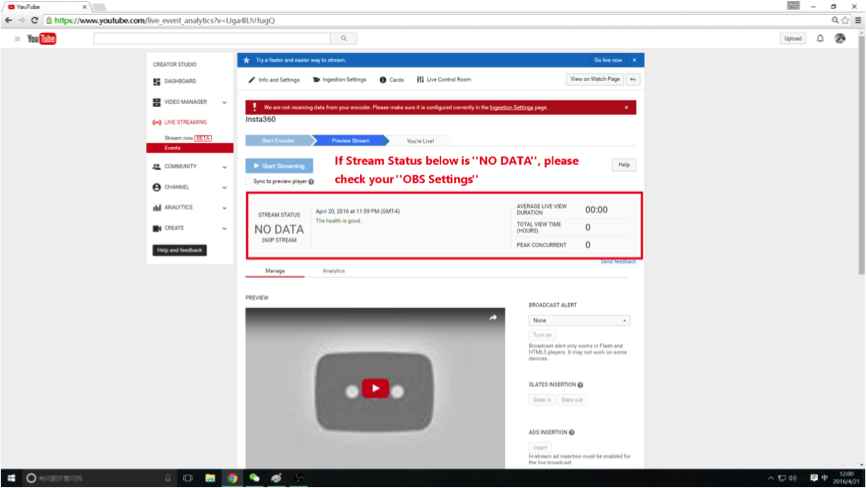Follow the Ingestion Settings link in warning
The image size is (866, 488).
coord(511,108)
